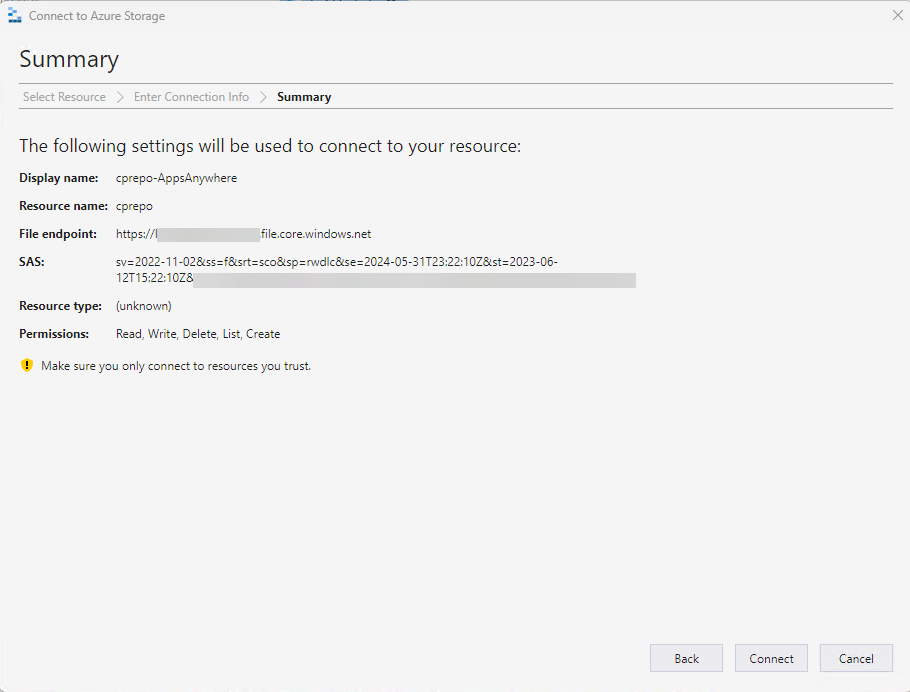Image resolution: width=910 pixels, height=692 pixels.
Task: Click the permissions list Read, Write, Delete
Action: click(x=198, y=334)
